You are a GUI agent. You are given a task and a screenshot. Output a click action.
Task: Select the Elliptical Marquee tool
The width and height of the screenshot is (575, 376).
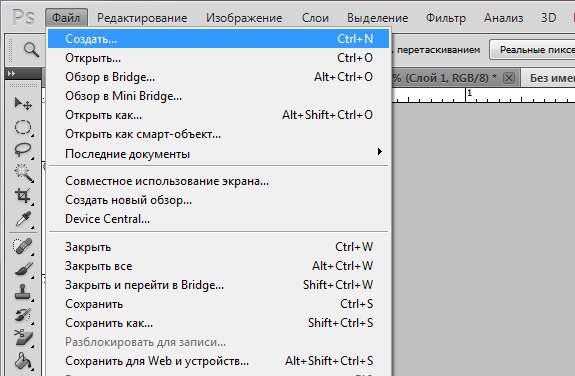(23, 127)
